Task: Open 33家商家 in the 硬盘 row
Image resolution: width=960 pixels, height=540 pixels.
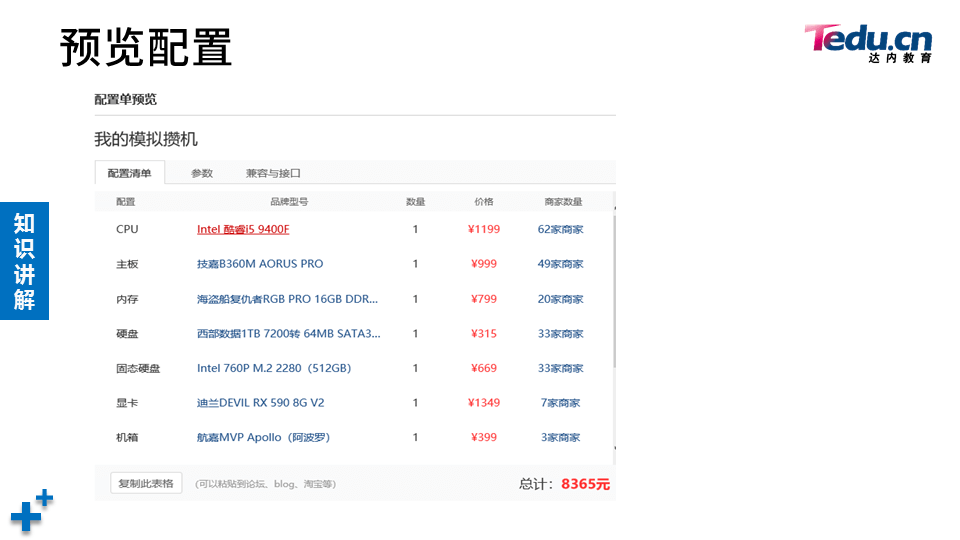Action: click(560, 334)
